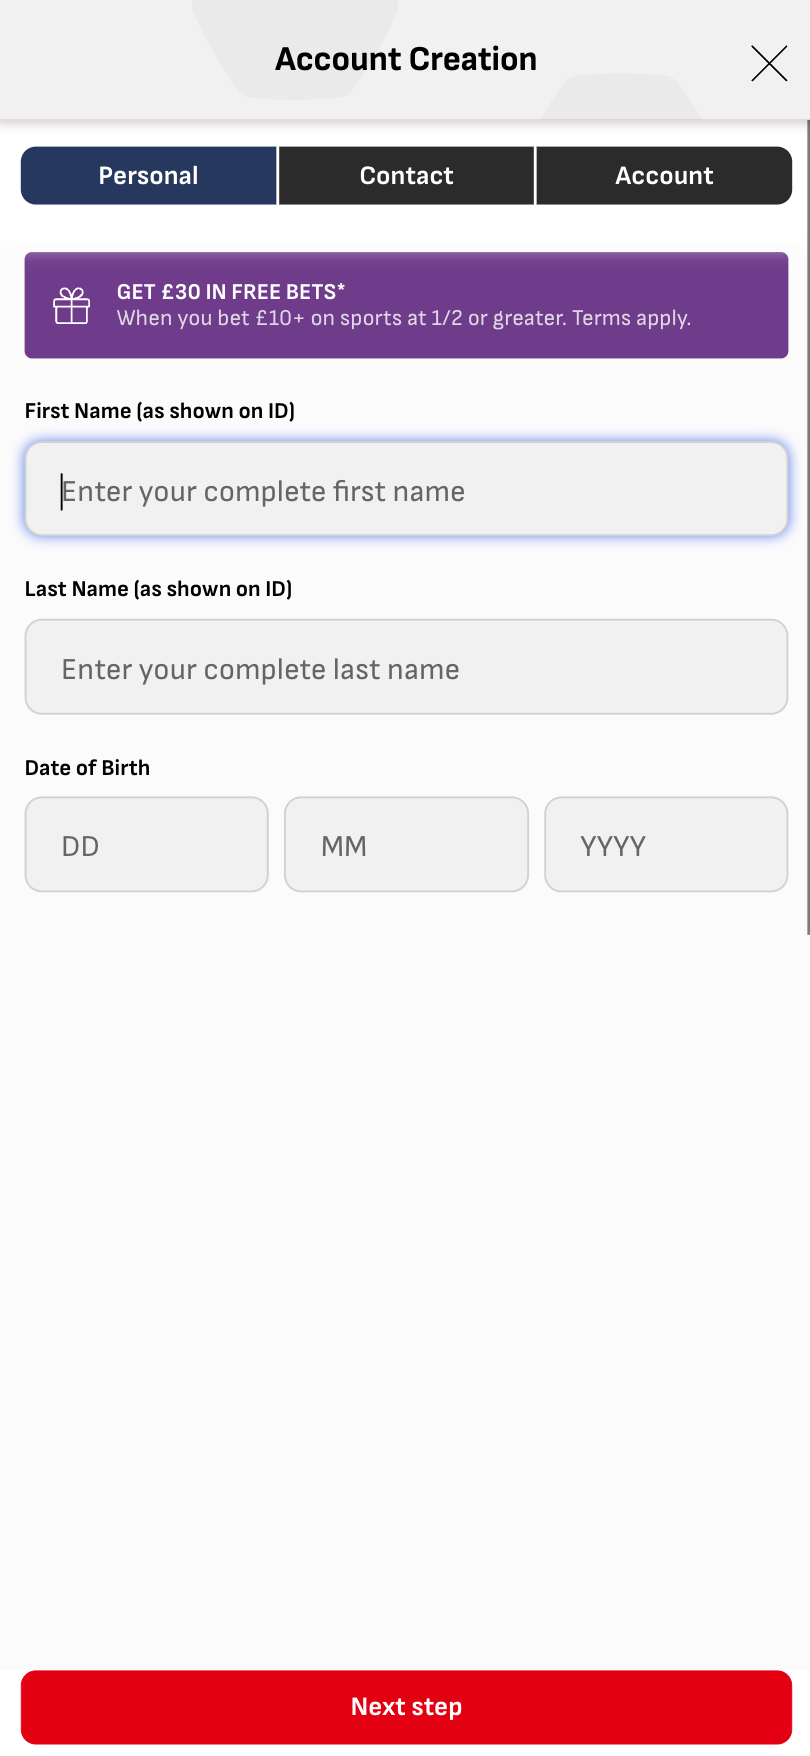Open the Contact tab

407,176
